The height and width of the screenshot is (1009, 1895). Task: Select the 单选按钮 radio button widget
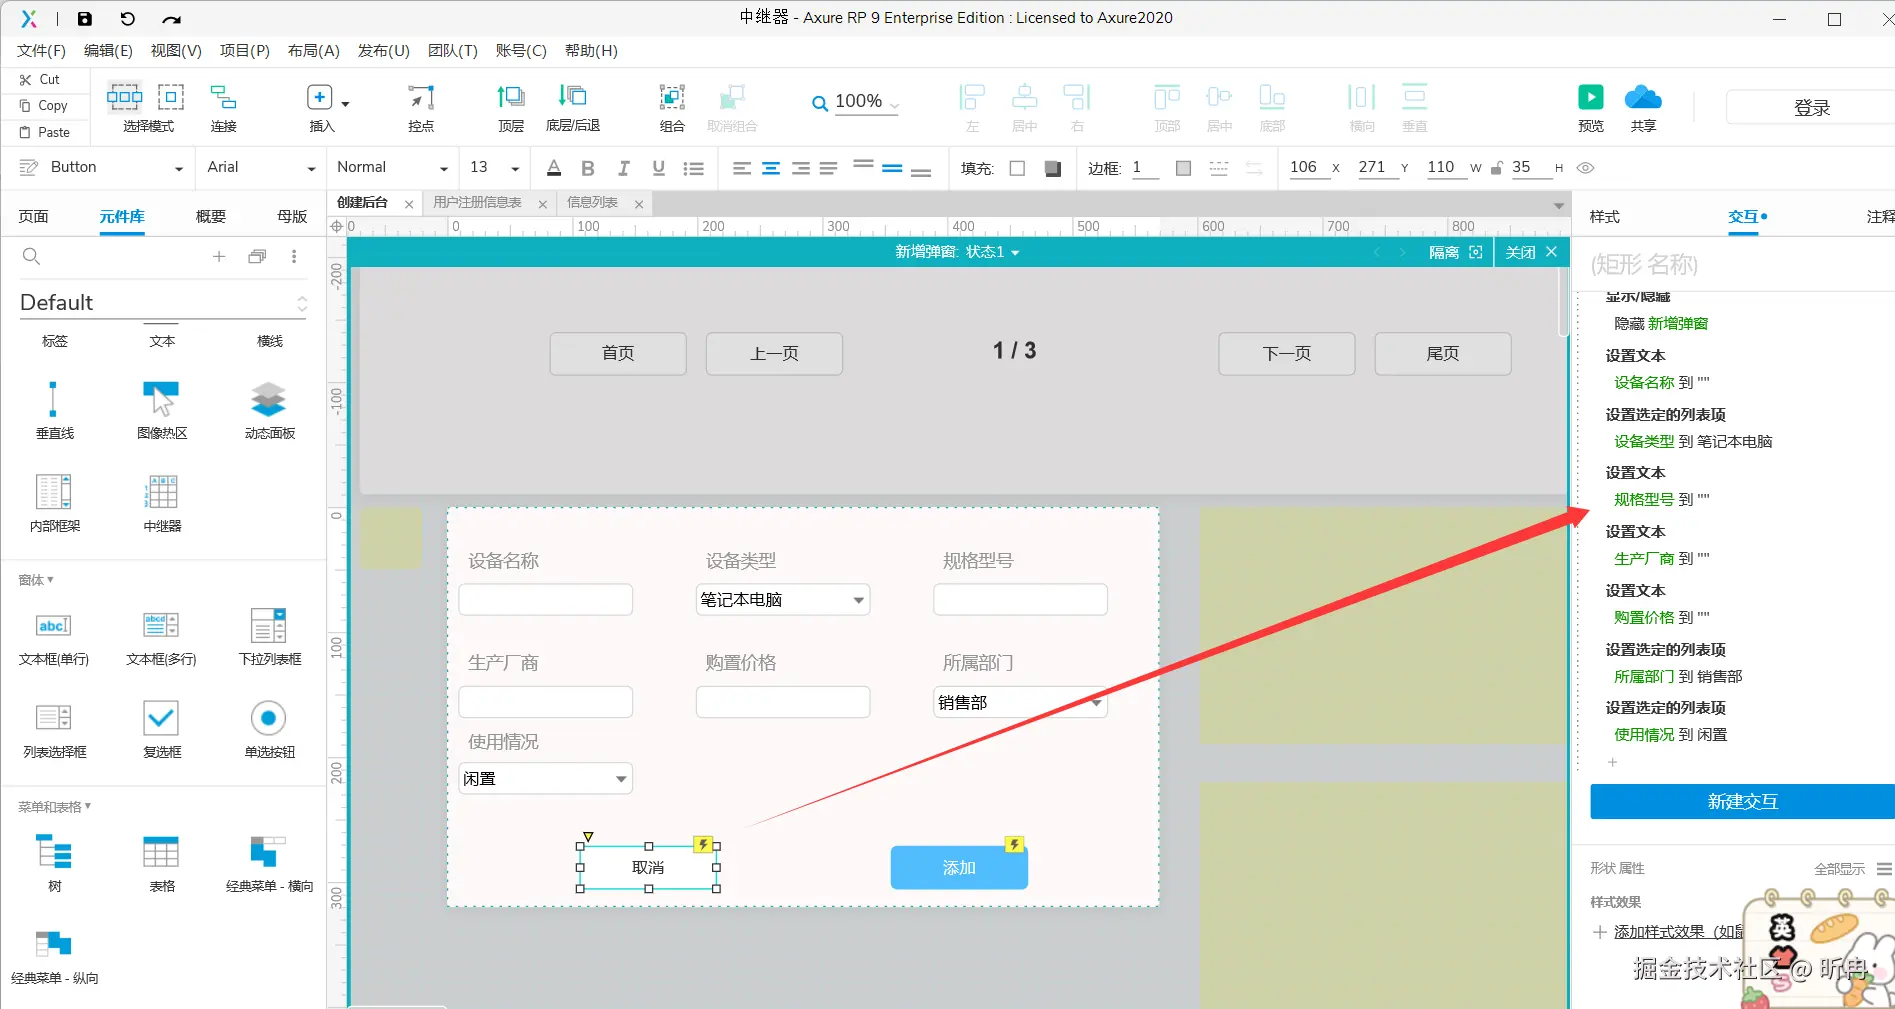(x=270, y=729)
